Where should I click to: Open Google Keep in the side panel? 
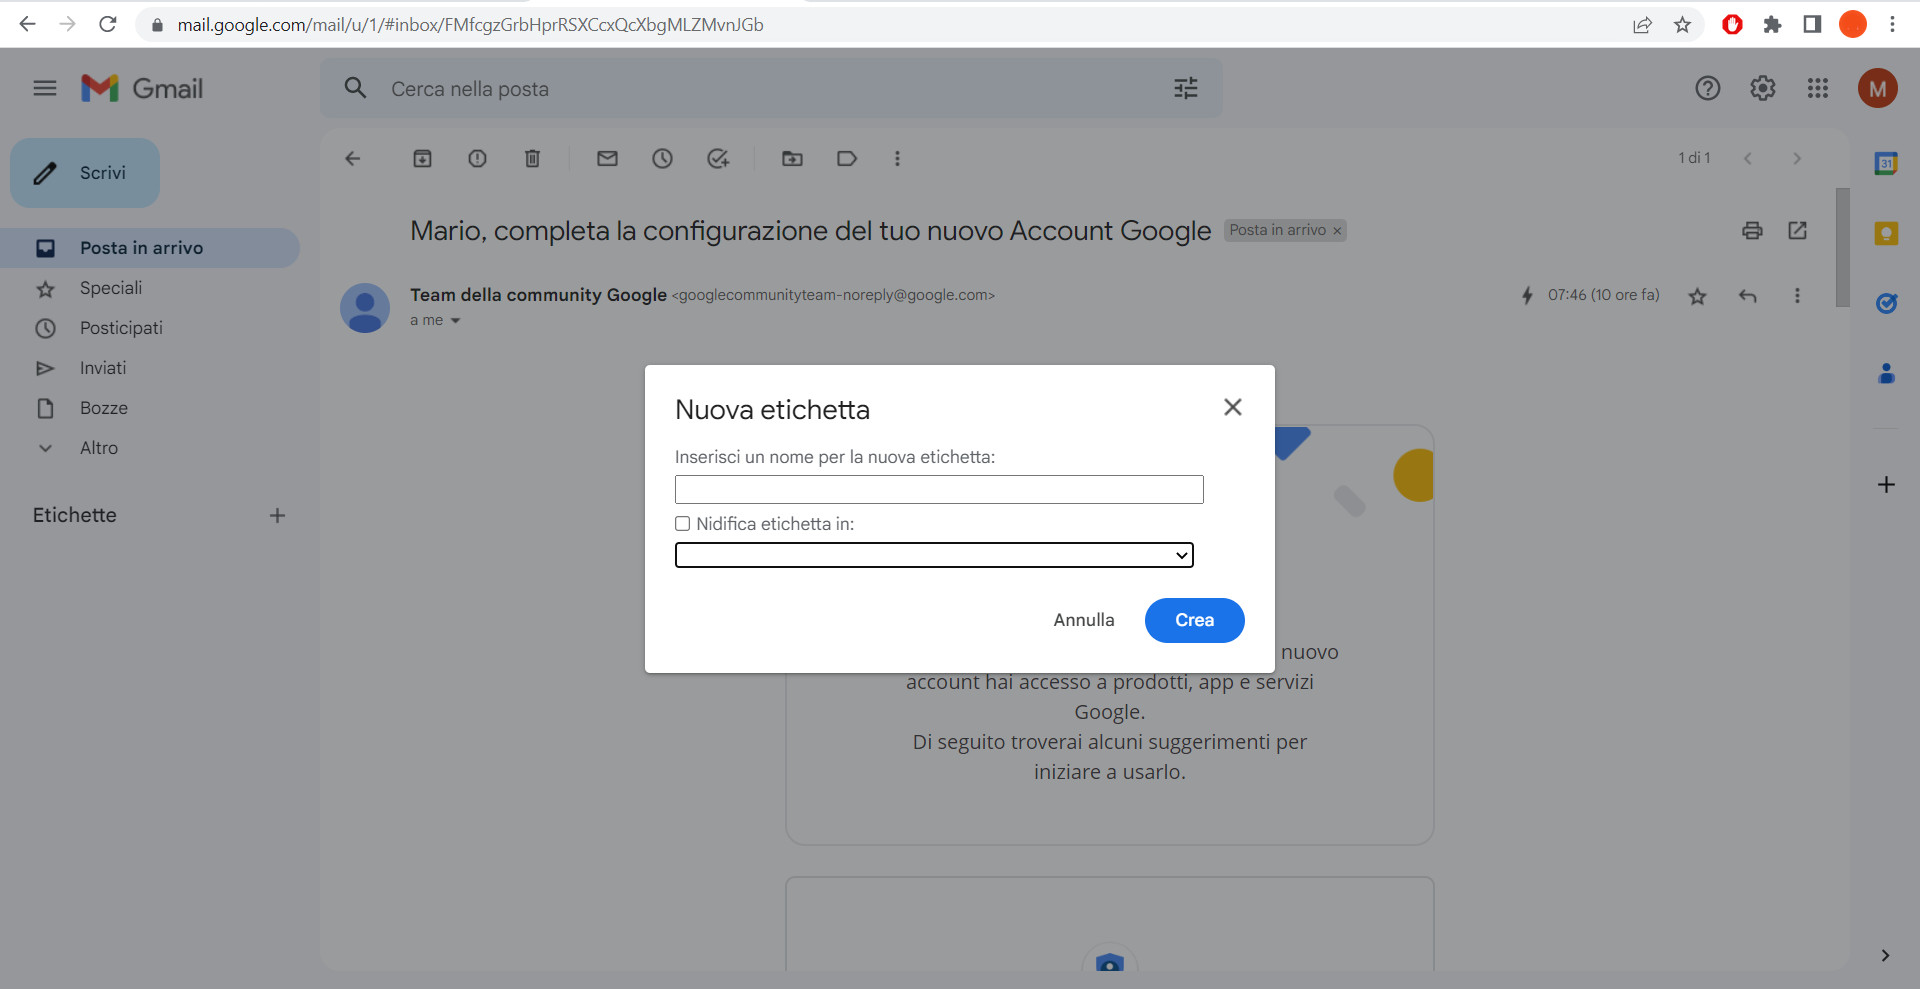(x=1886, y=233)
